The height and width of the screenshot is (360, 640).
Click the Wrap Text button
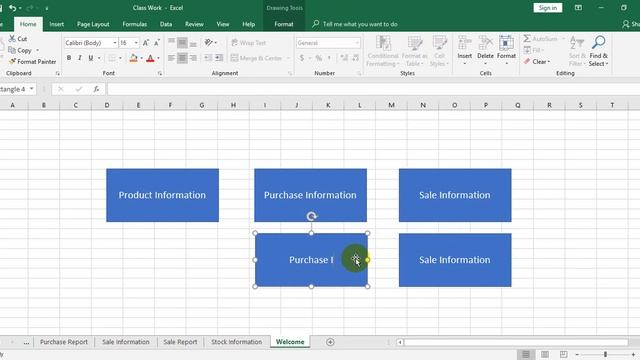pyautogui.click(x=249, y=42)
